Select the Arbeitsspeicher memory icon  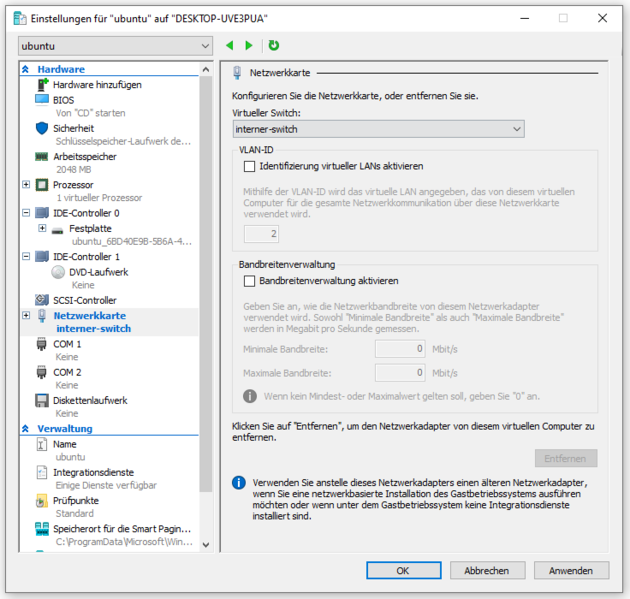[x=42, y=157]
